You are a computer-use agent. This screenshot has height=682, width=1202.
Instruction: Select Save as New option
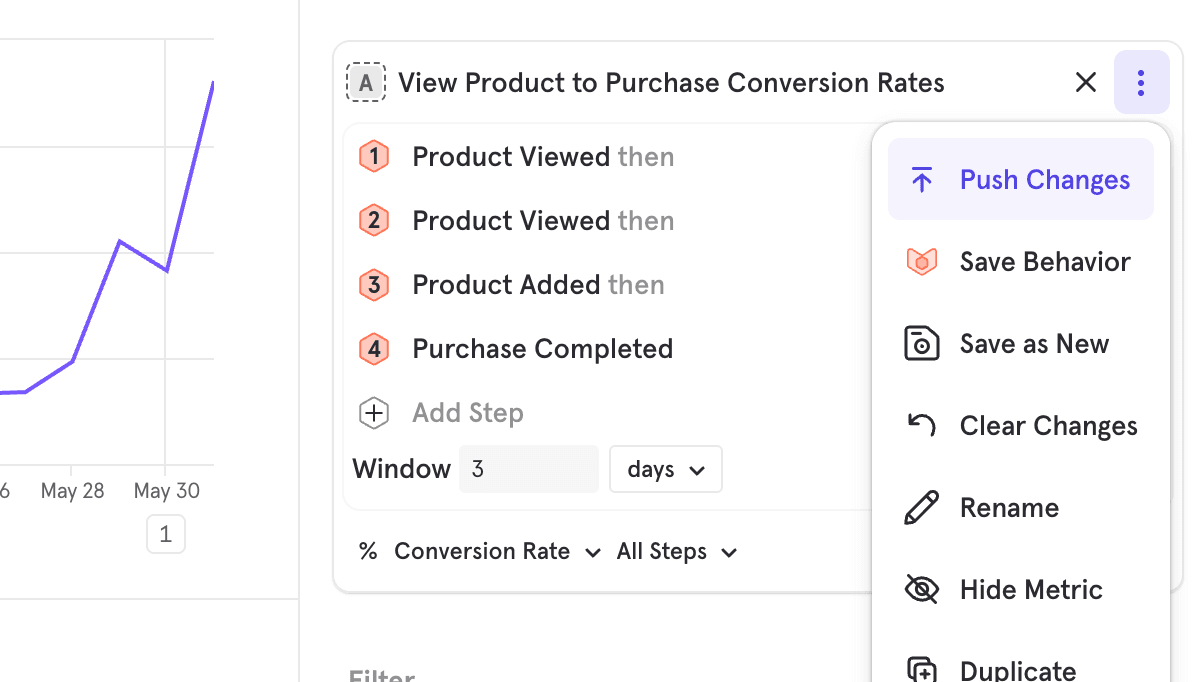coord(1020,344)
